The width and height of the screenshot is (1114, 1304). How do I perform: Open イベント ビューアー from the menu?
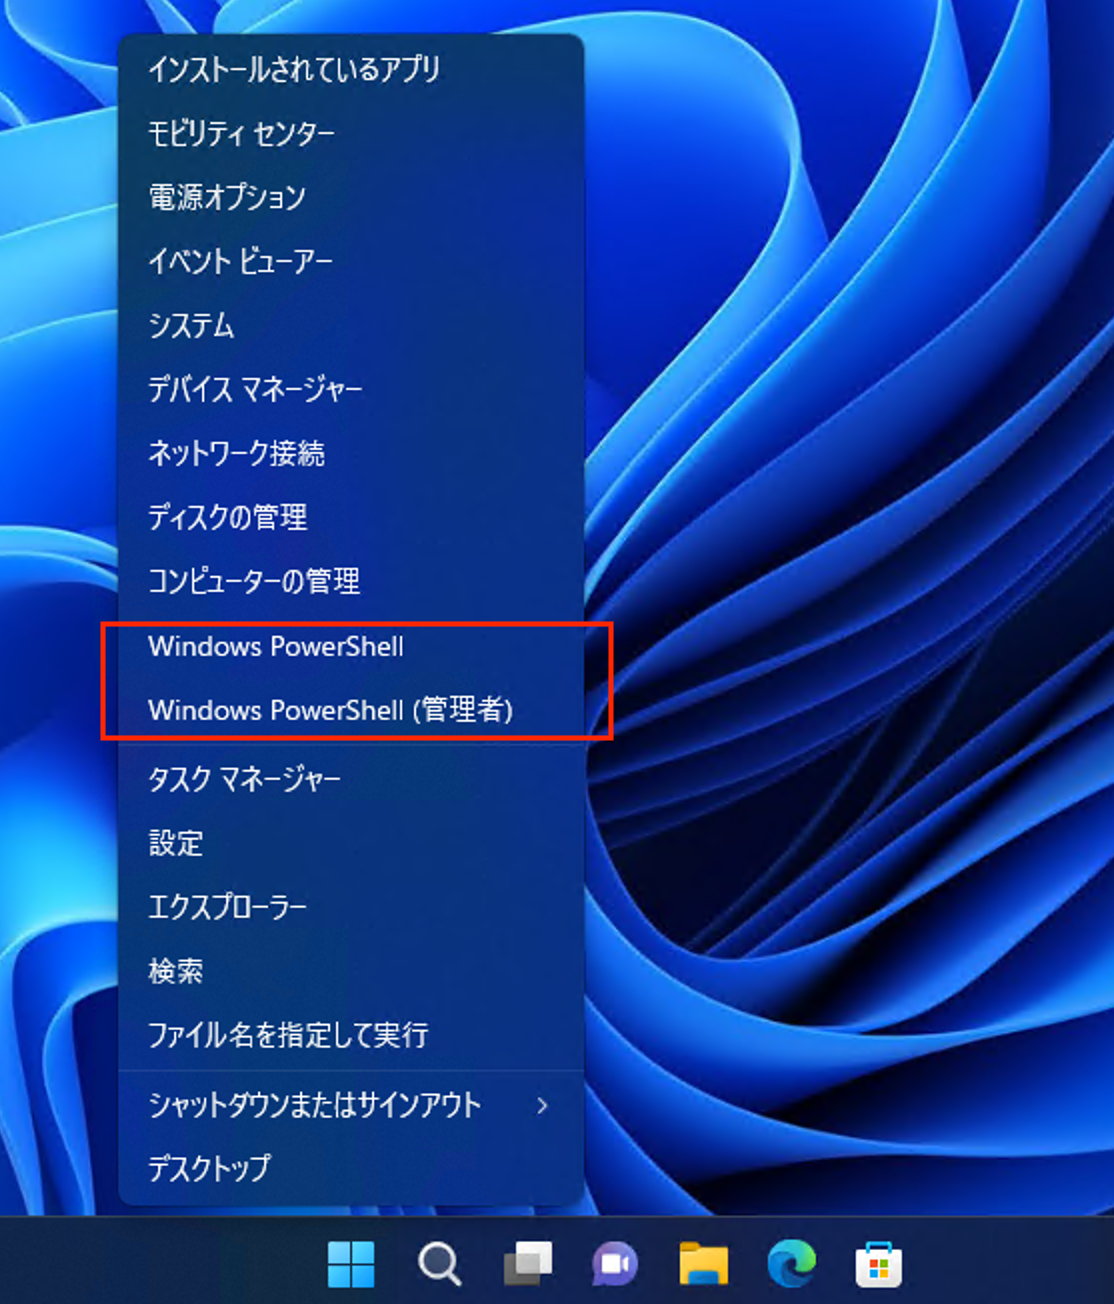coord(240,261)
